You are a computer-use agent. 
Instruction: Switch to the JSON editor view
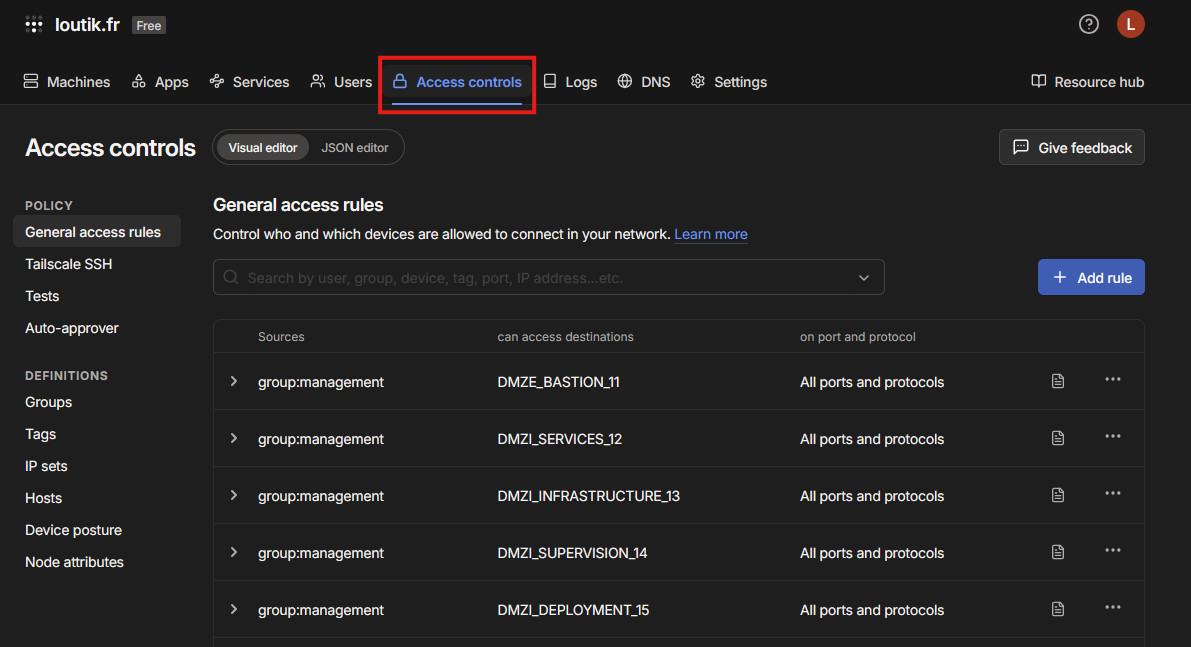355,147
